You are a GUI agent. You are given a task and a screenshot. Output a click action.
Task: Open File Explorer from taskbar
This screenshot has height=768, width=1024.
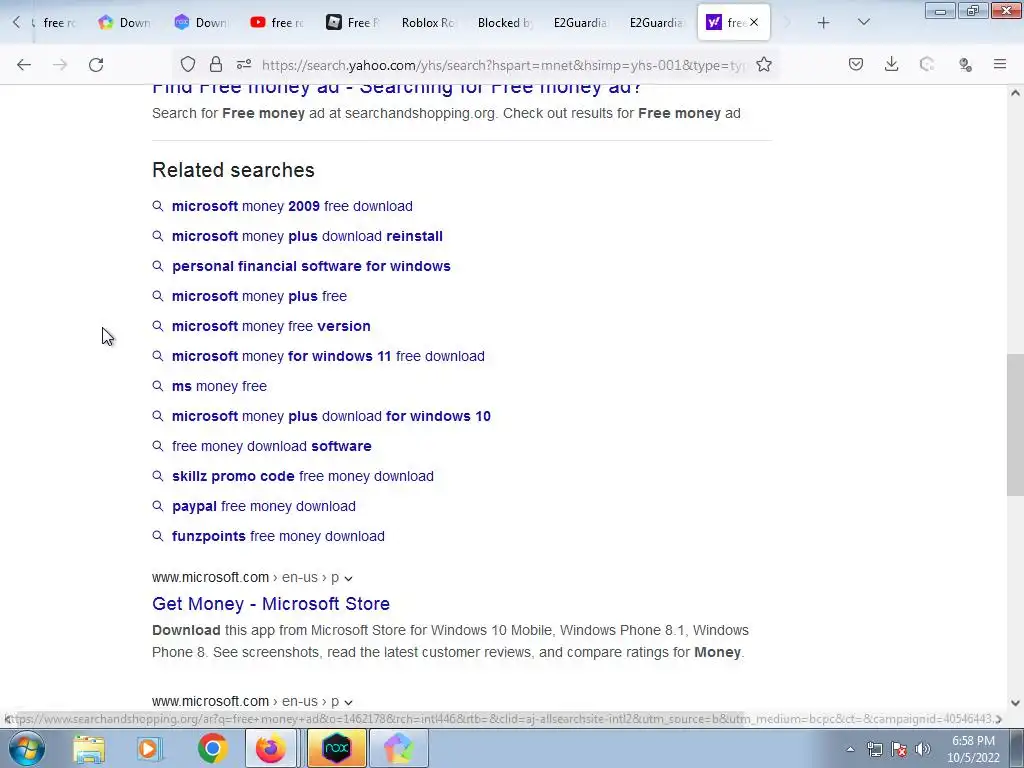[x=89, y=748]
